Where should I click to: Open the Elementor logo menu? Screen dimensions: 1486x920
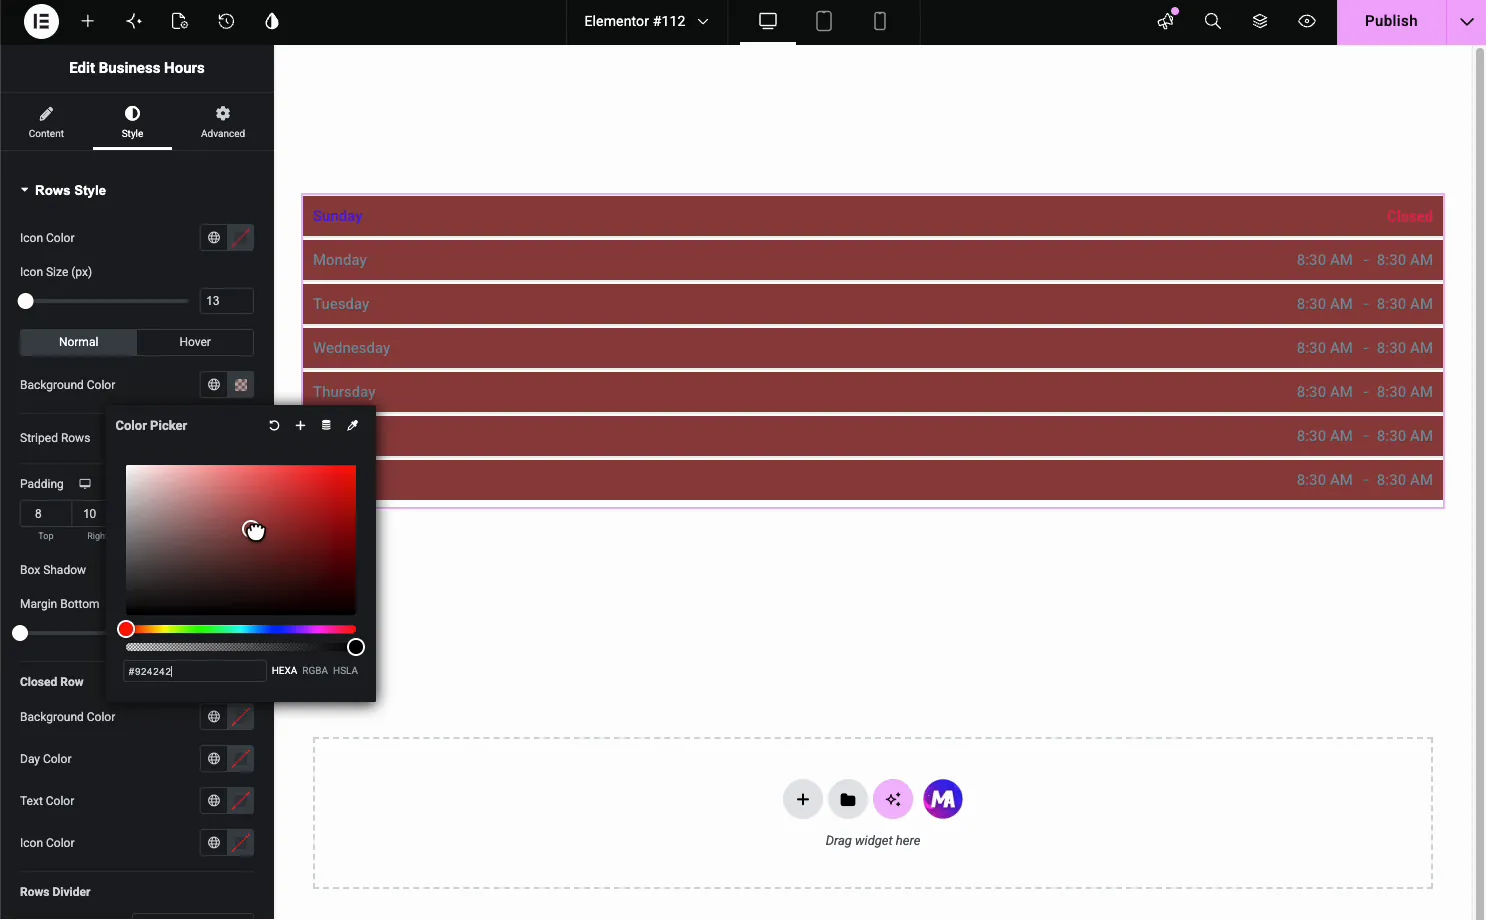click(x=41, y=21)
